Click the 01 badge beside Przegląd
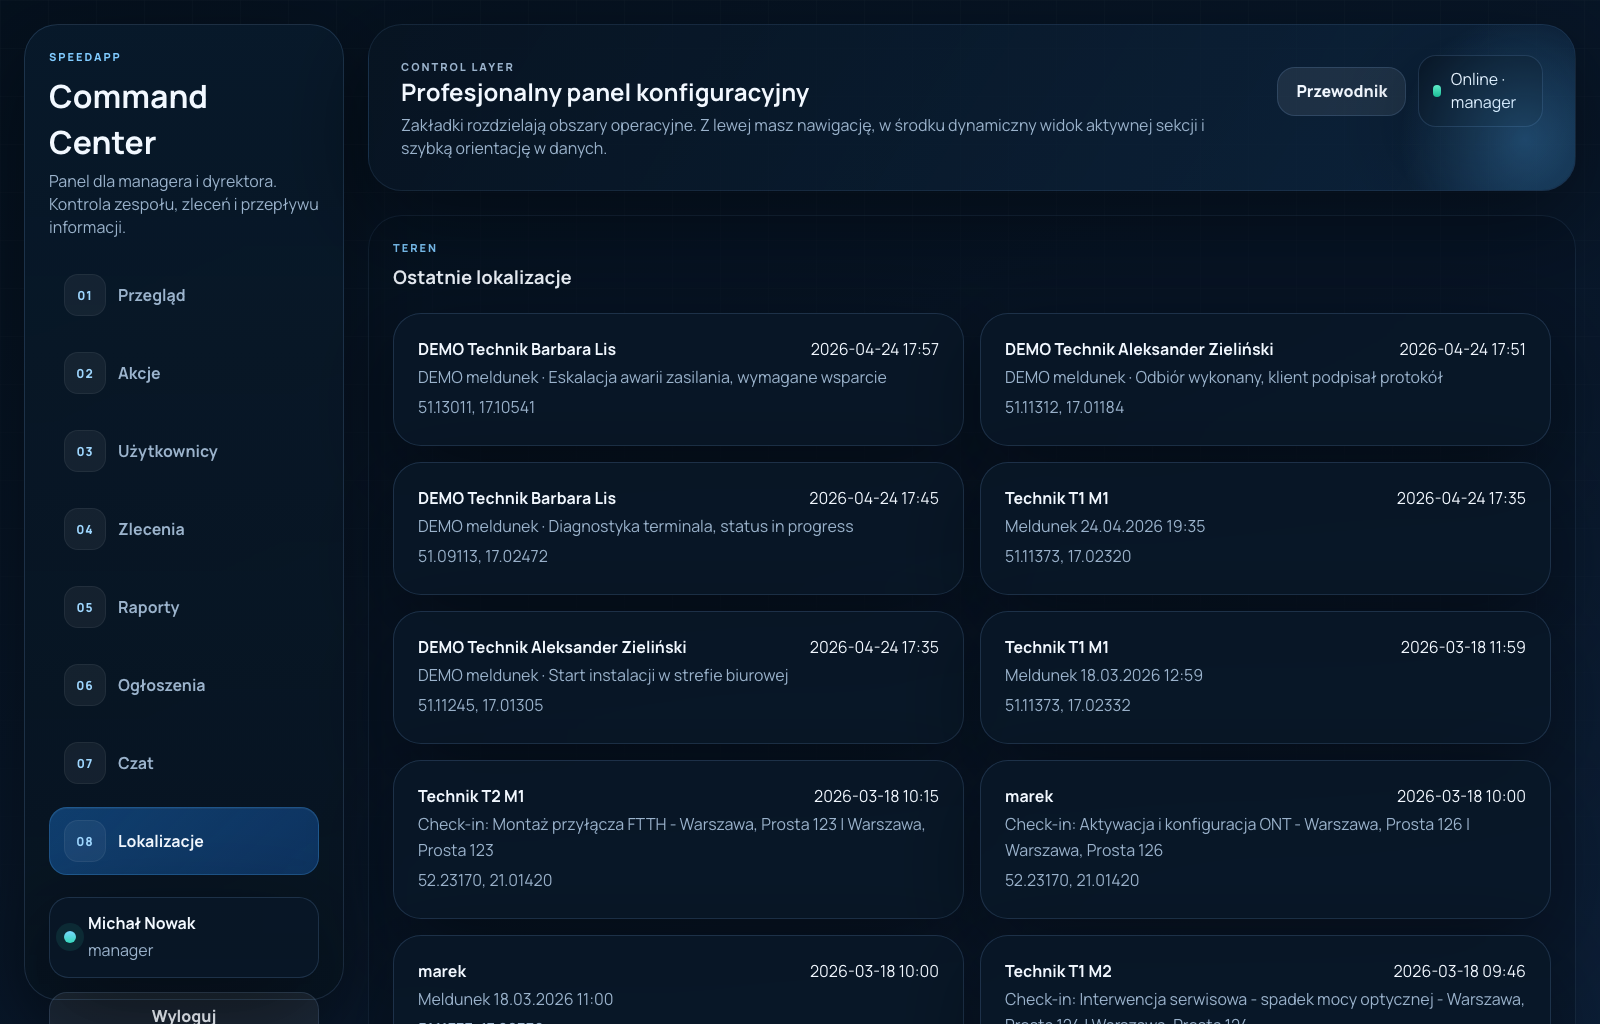The height and width of the screenshot is (1024, 1600). pos(85,296)
